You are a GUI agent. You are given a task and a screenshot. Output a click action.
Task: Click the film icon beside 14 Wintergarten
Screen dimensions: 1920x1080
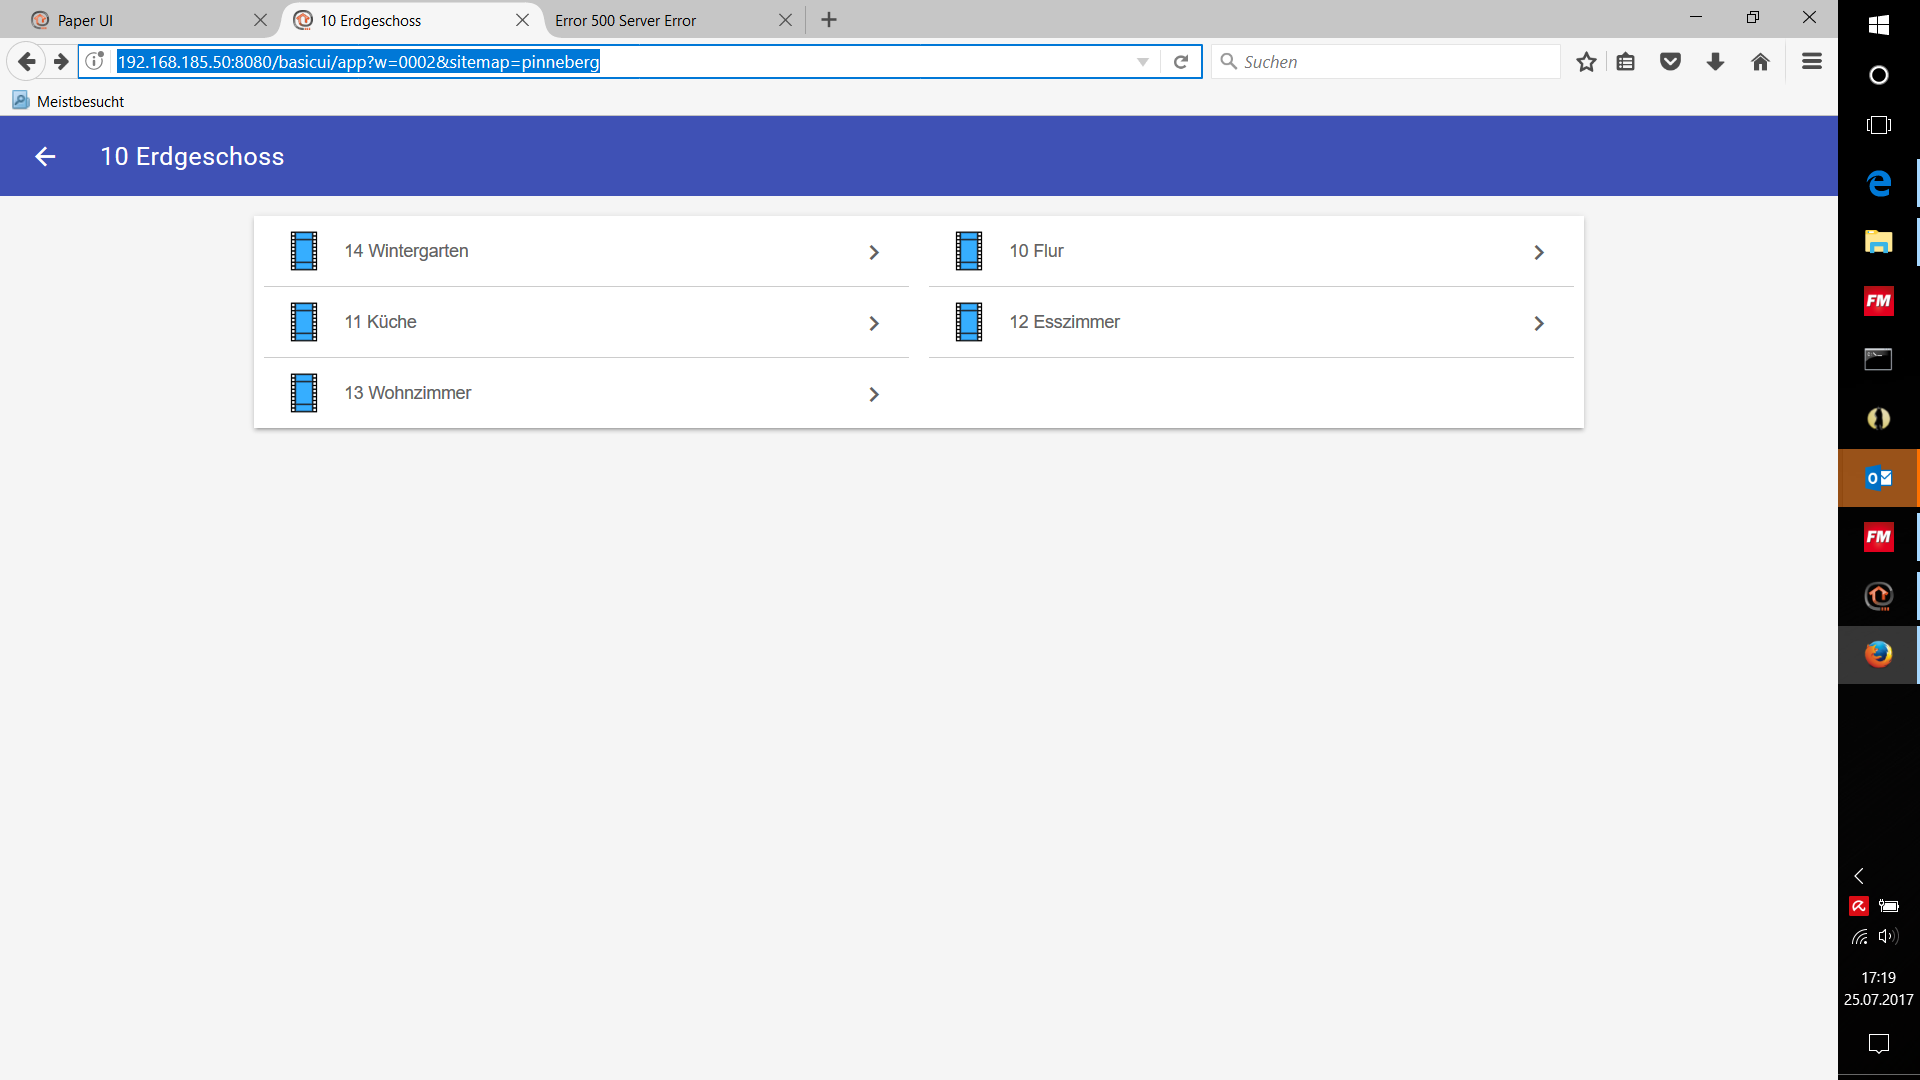pos(304,251)
